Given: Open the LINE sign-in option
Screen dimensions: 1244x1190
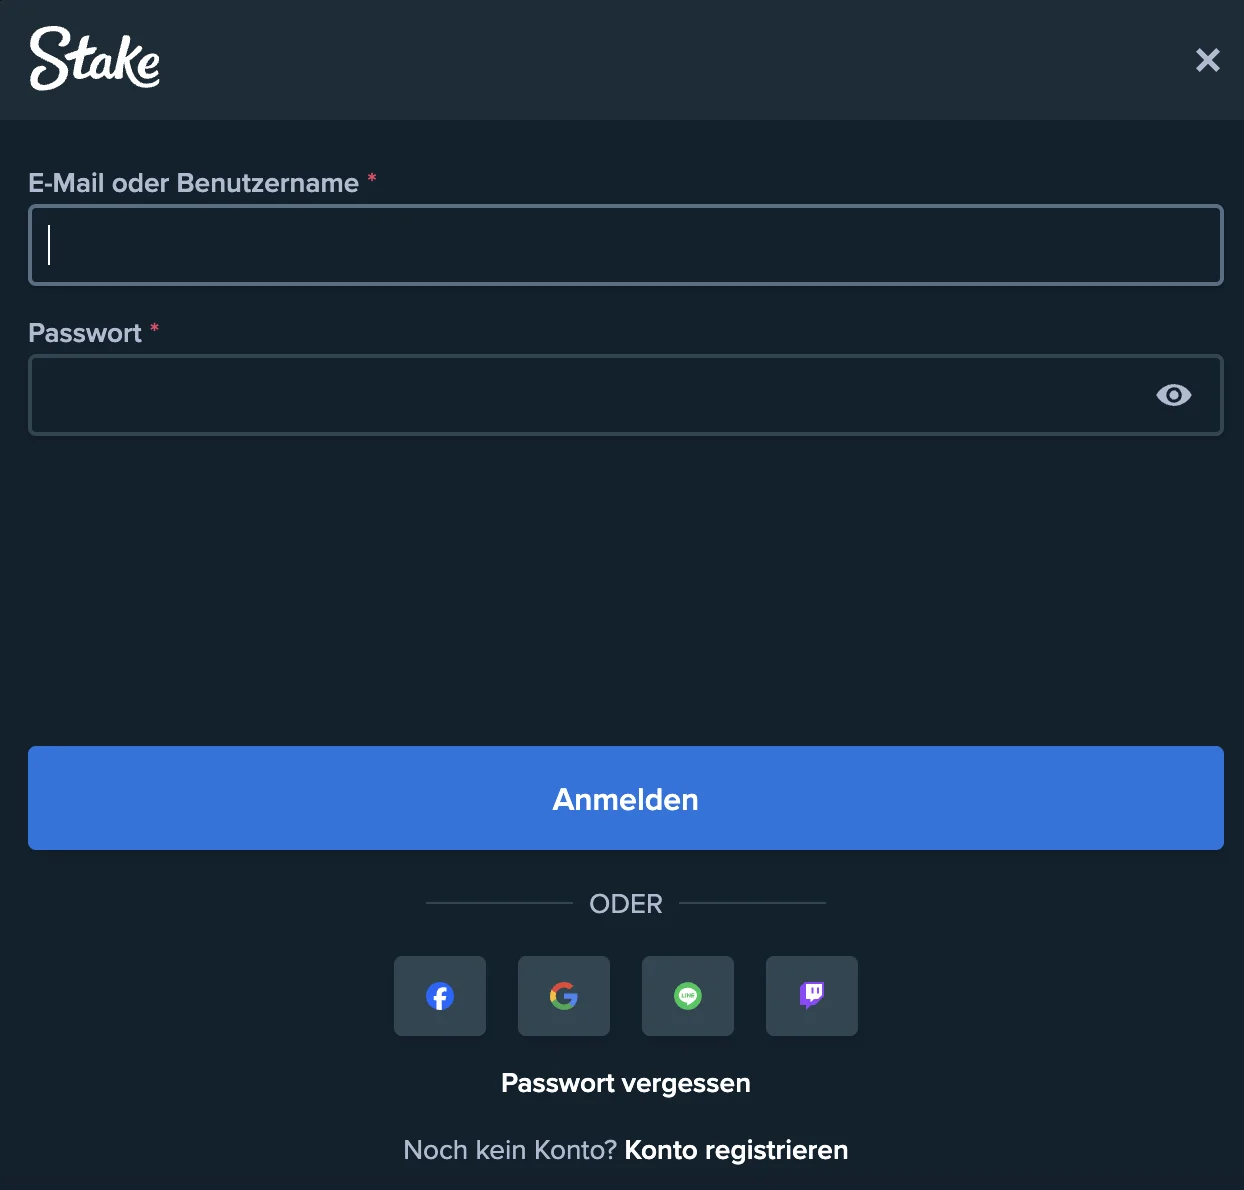Looking at the screenshot, I should (687, 995).
